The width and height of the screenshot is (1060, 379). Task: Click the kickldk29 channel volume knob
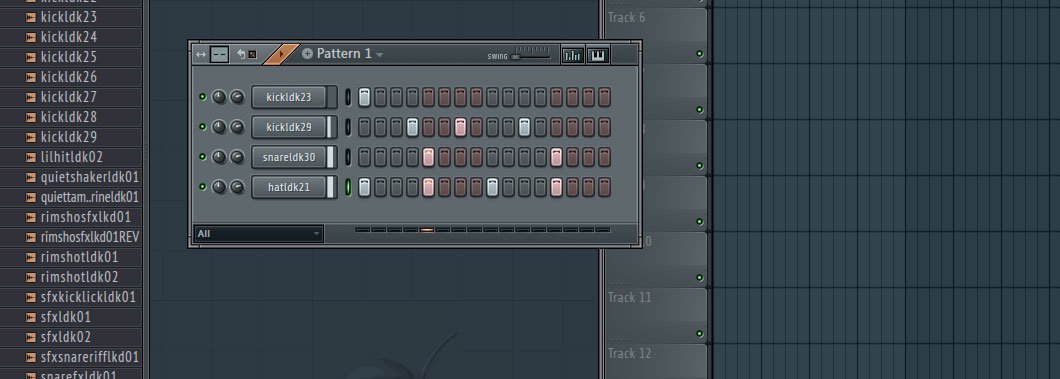point(237,127)
